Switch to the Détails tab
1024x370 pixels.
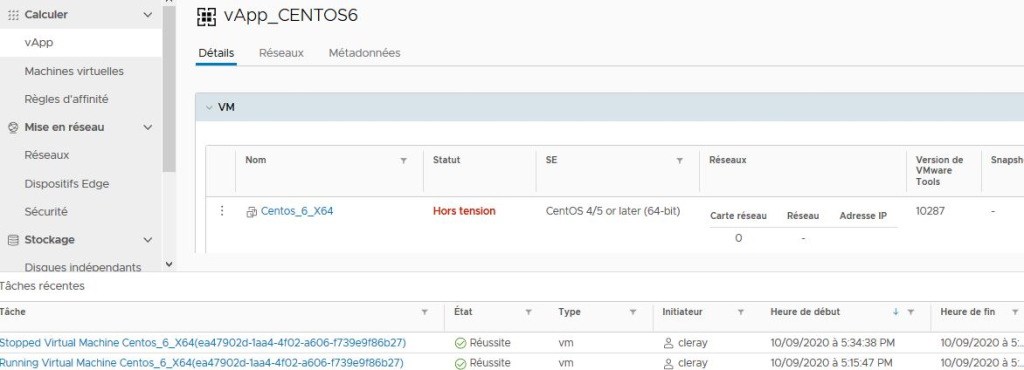tap(216, 54)
